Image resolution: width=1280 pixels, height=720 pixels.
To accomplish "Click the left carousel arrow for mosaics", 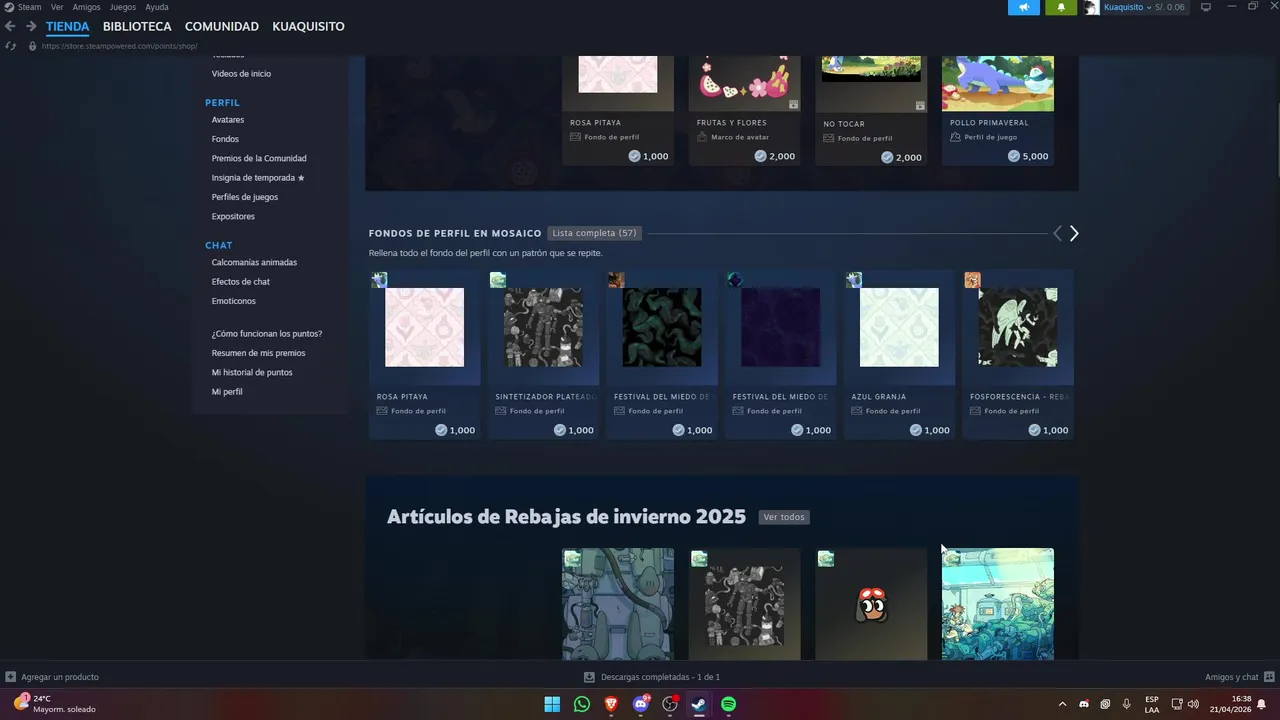I will (x=1057, y=233).
